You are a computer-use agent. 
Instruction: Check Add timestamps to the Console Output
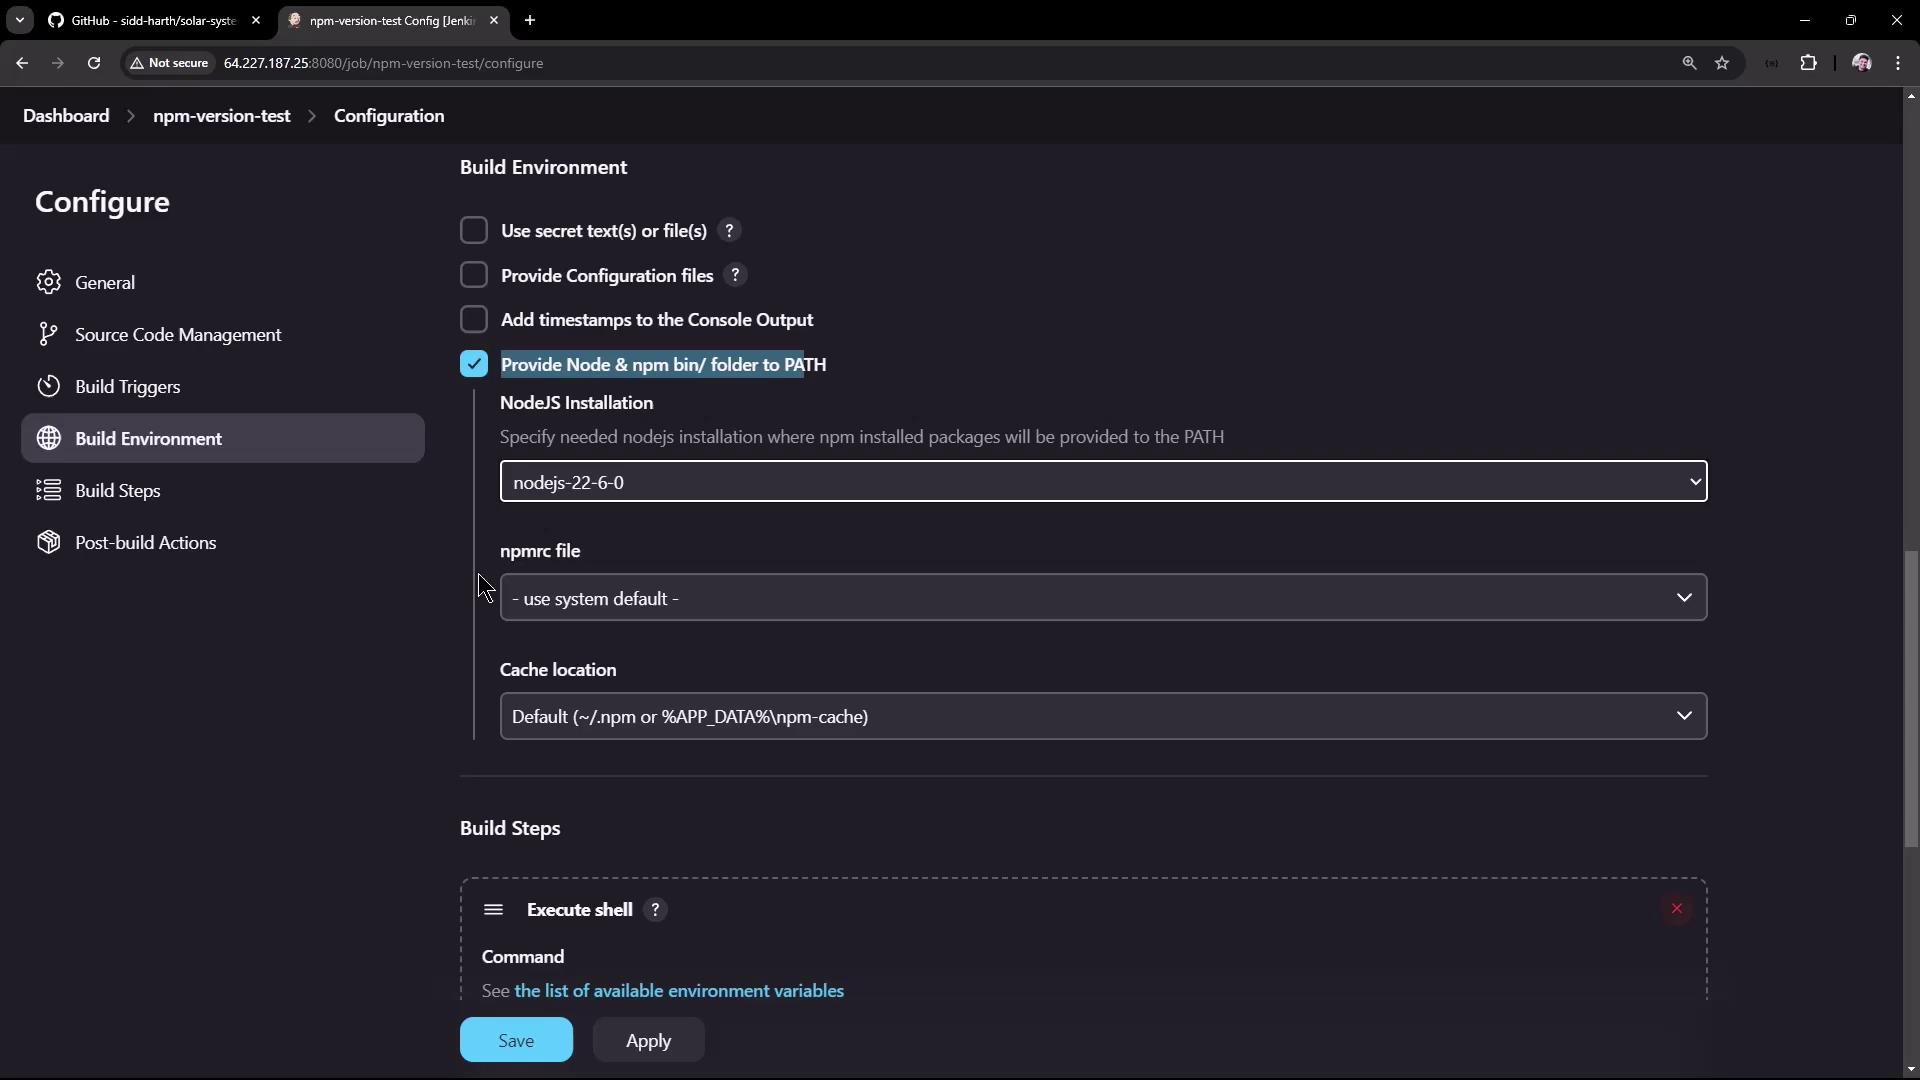[474, 320]
